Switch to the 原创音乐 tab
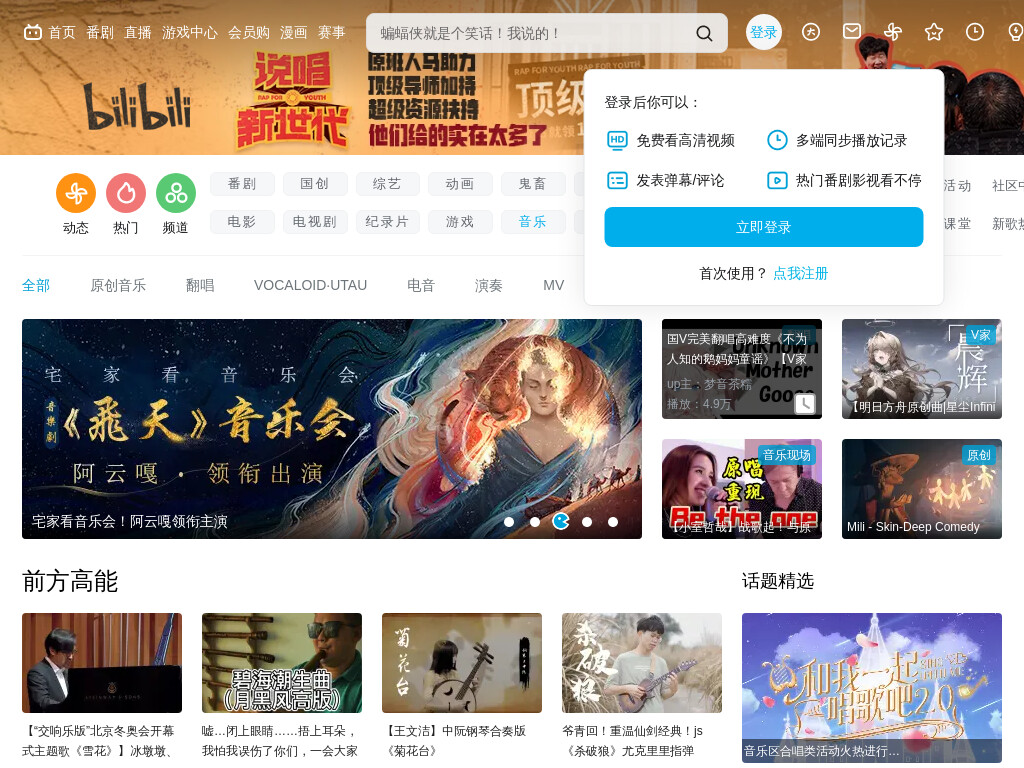Viewport: 1024px width, 768px height. pos(118,285)
